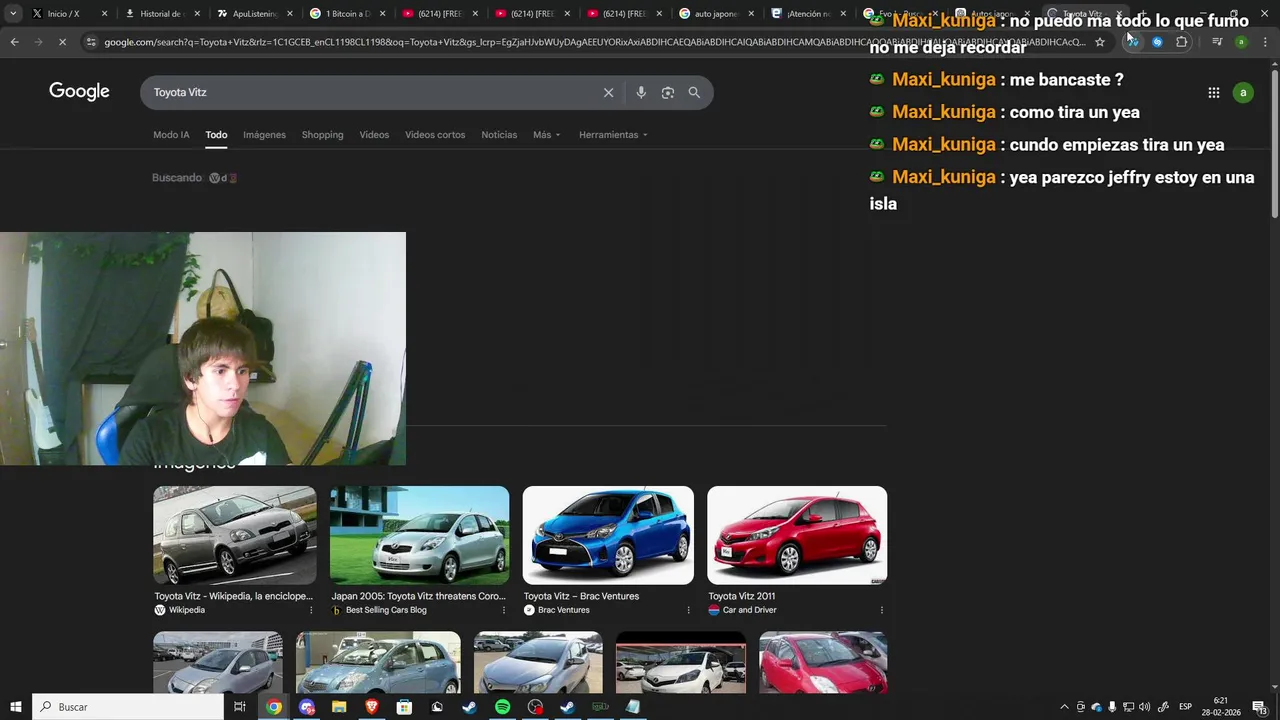Viewport: 1280px width, 720px height.
Task: Stop loading the page
Action: point(61,42)
